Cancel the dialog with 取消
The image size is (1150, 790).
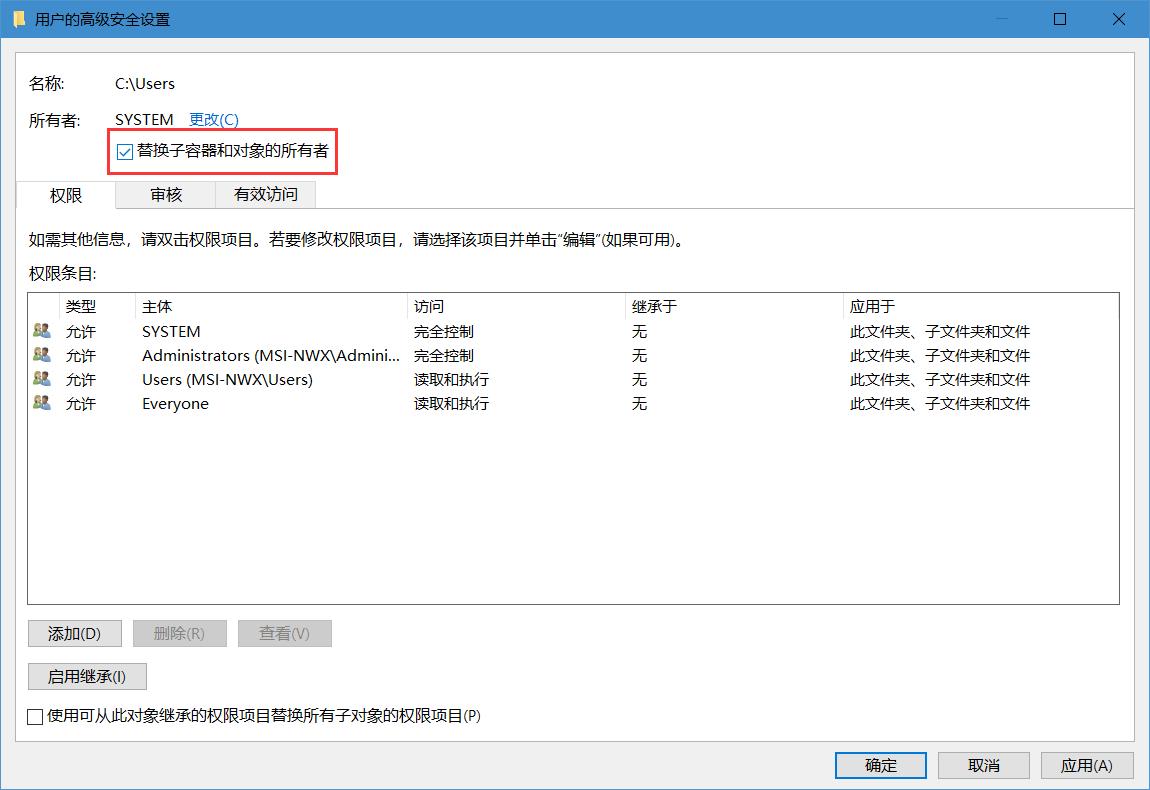click(x=984, y=765)
